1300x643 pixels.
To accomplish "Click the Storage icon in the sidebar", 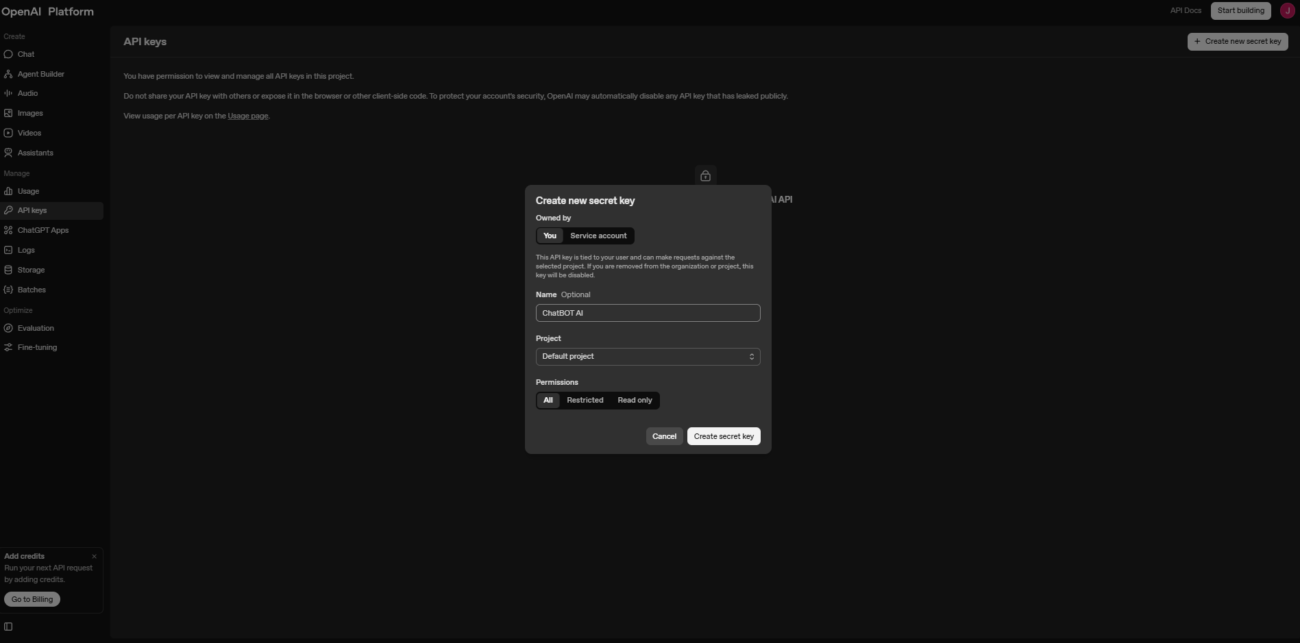I will pos(8,270).
